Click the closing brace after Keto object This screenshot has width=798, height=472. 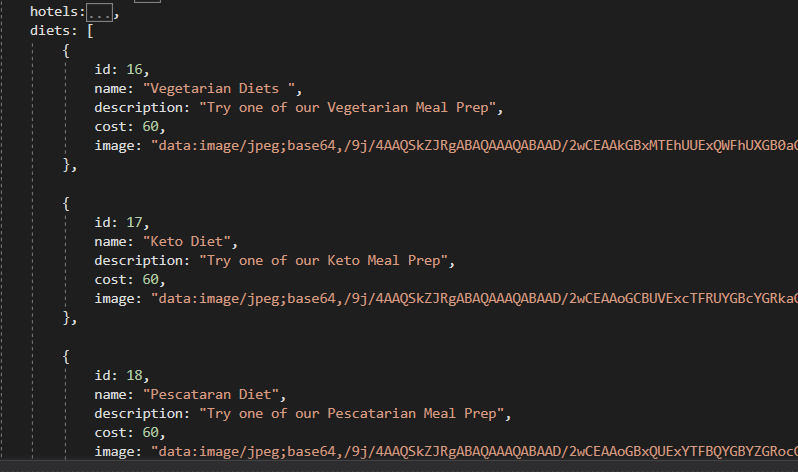pos(66,318)
